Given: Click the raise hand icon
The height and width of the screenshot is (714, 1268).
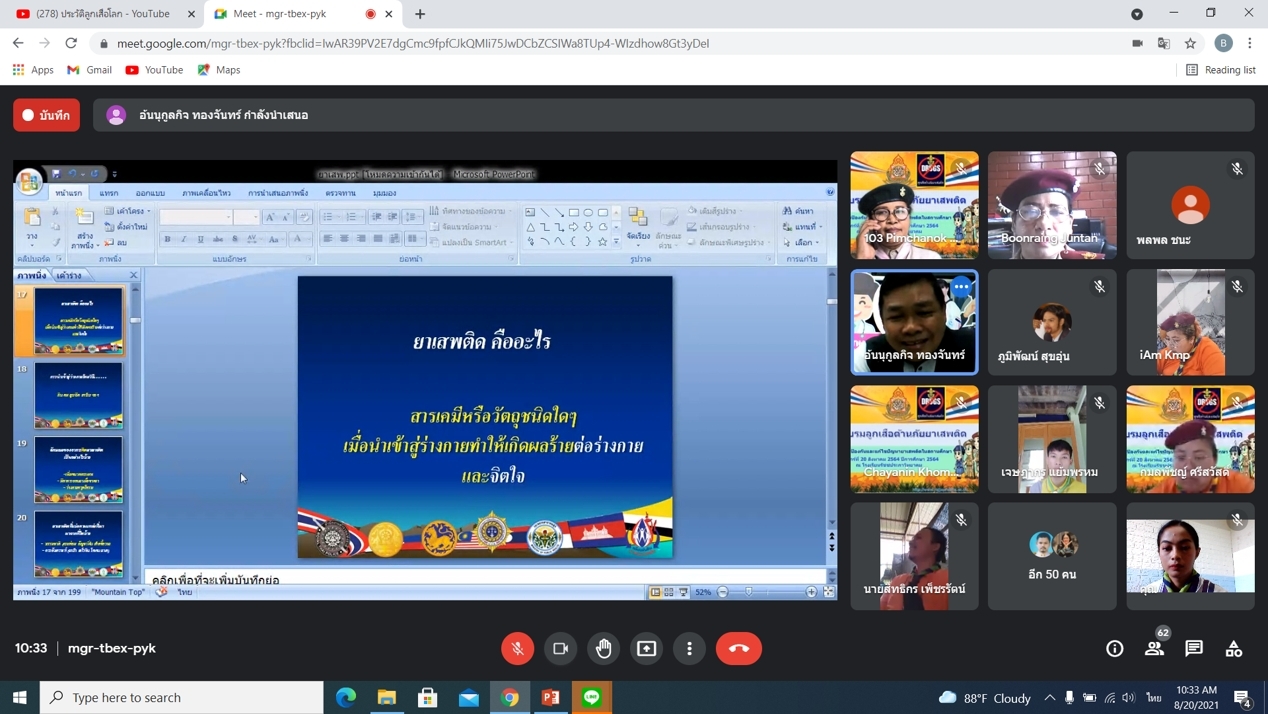Looking at the screenshot, I should (604, 648).
